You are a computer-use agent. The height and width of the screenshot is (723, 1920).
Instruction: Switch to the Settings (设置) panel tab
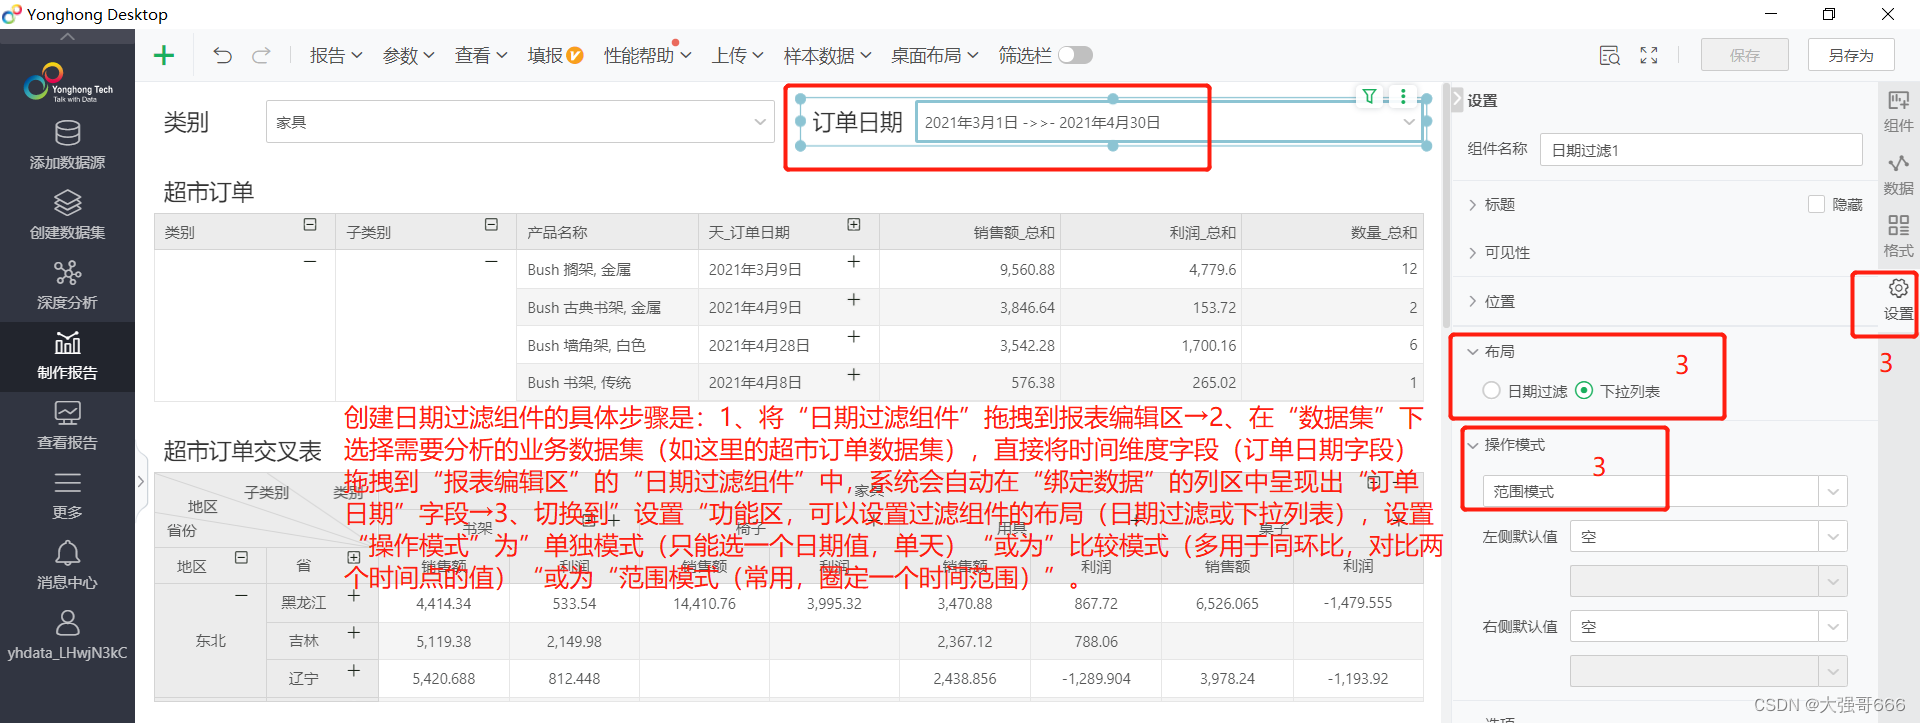point(1898,300)
